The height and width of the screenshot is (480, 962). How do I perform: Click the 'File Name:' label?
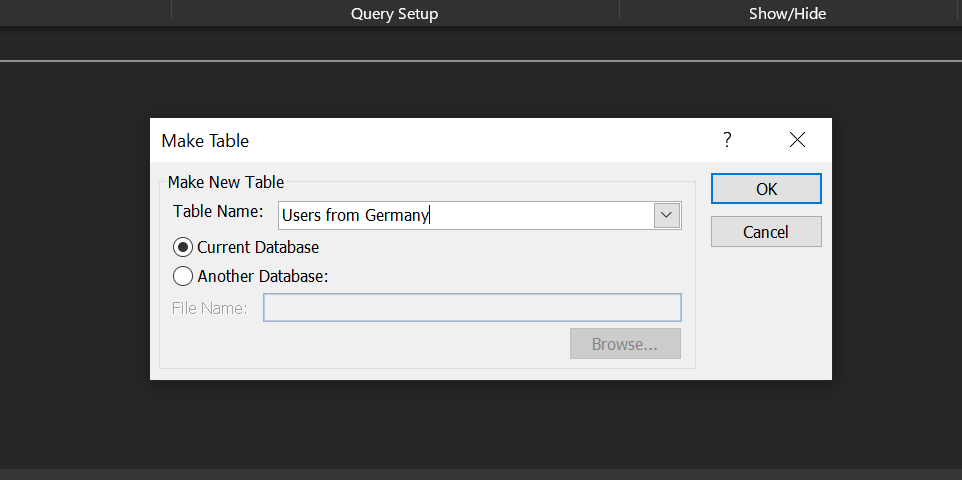point(209,308)
